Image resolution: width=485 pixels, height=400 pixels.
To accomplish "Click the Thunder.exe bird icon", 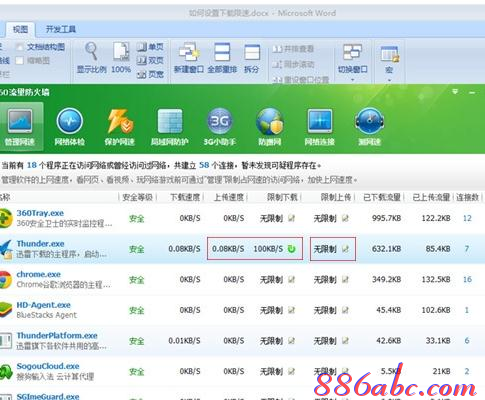I will (6, 249).
